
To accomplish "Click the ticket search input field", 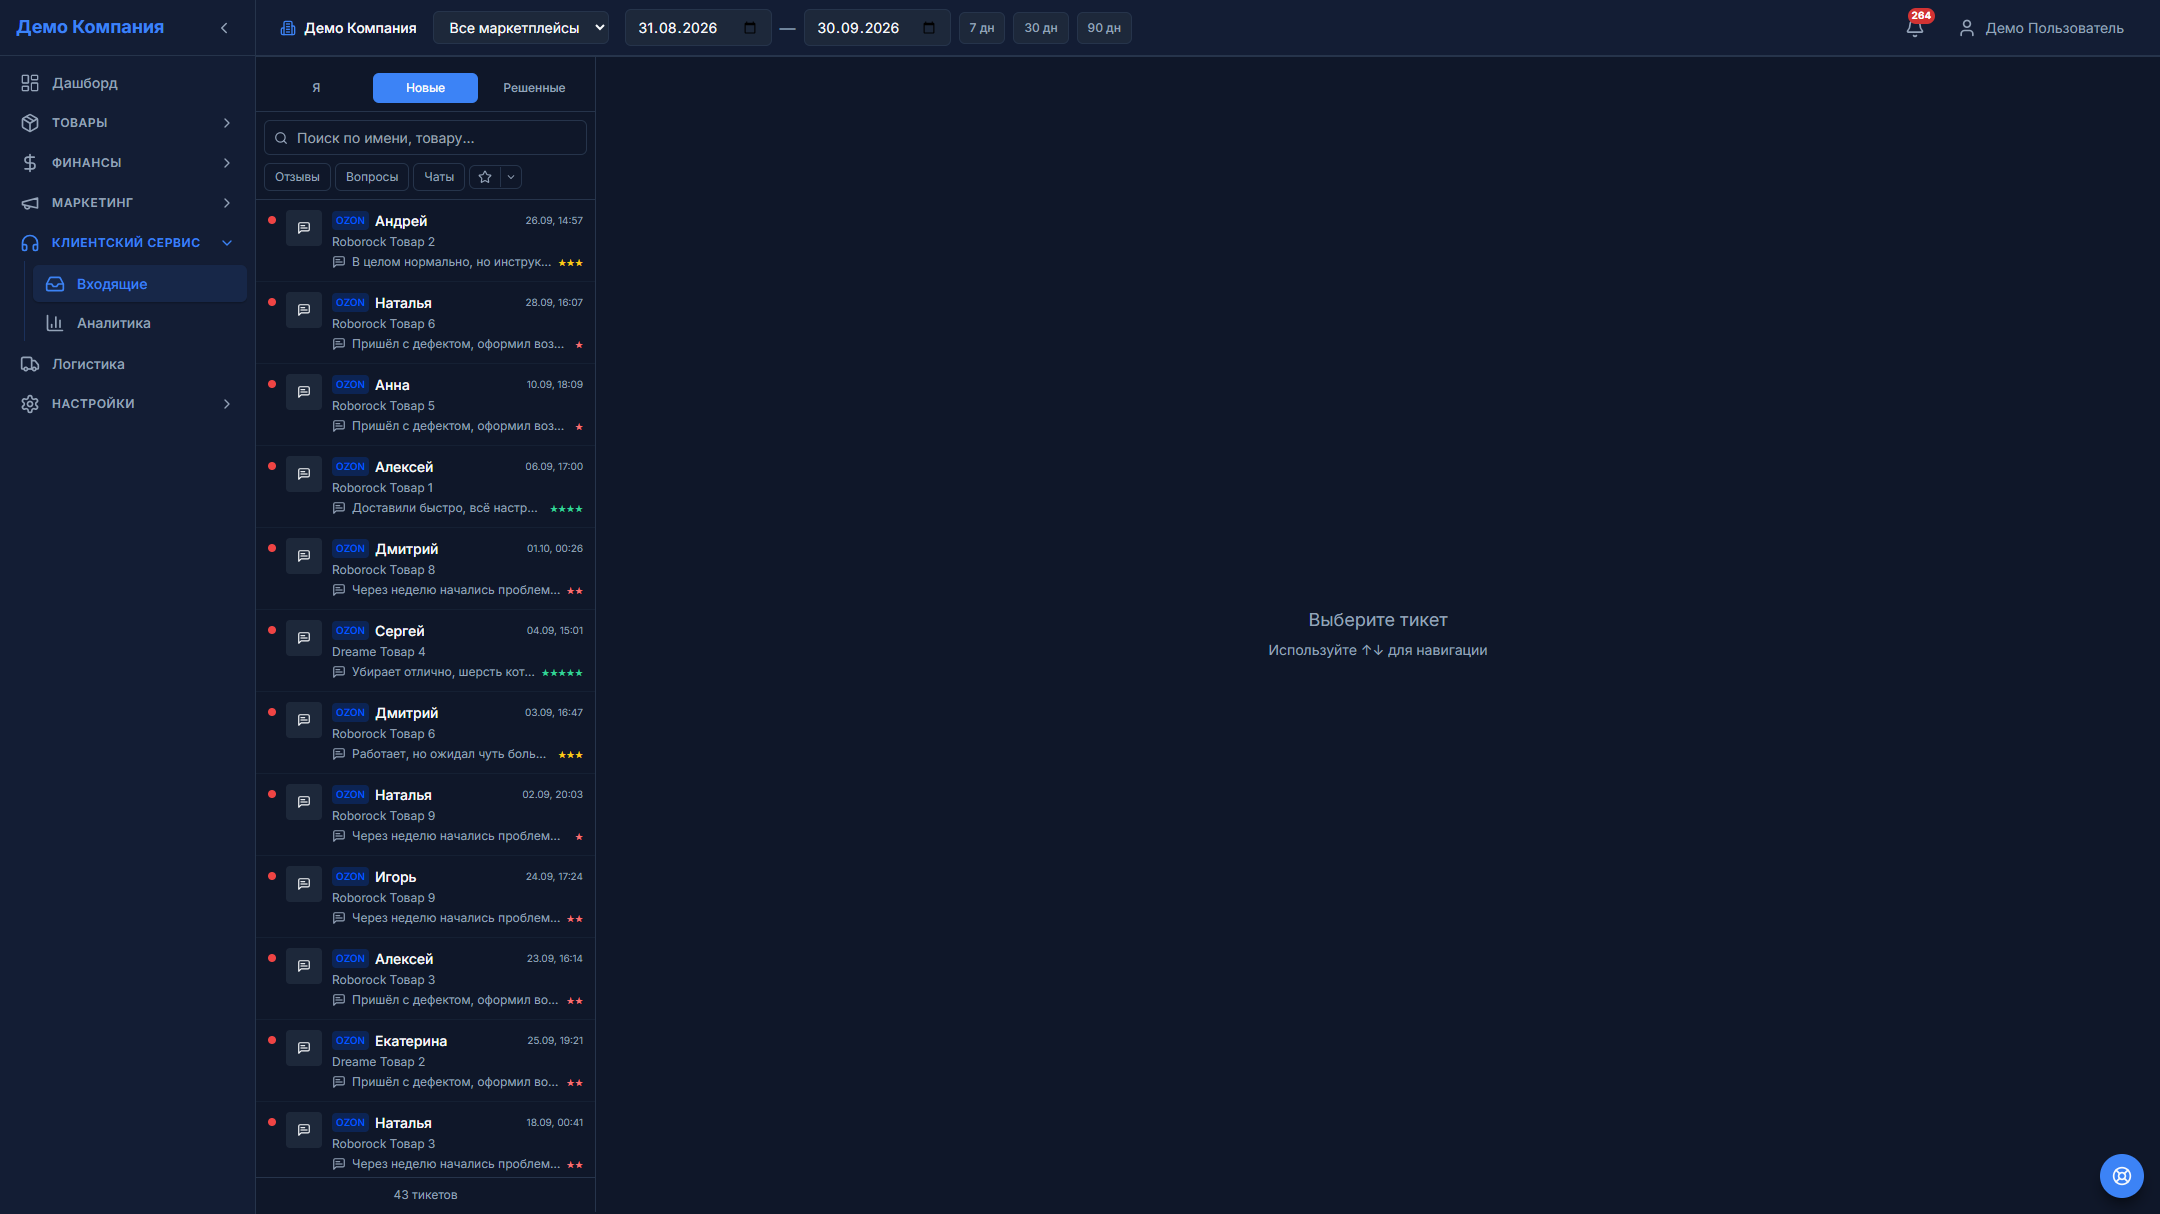I will click(425, 138).
